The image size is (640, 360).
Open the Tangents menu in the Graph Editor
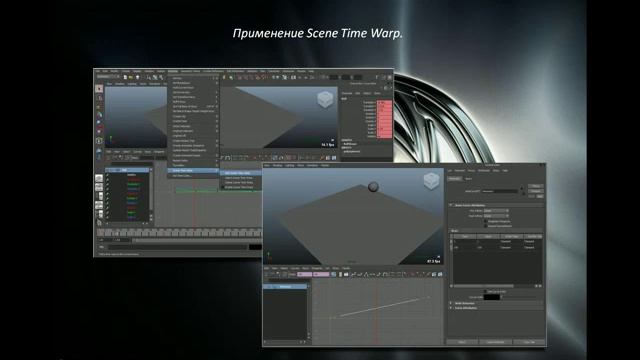click(317, 268)
